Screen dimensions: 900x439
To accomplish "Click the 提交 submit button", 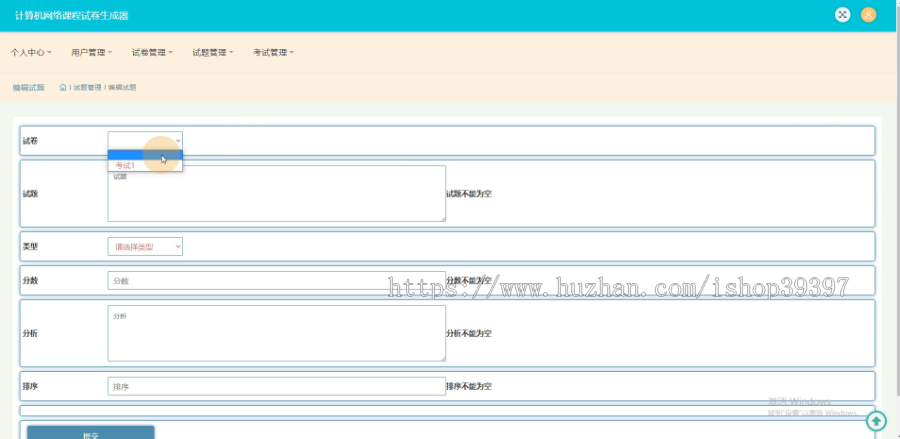I will click(91, 432).
